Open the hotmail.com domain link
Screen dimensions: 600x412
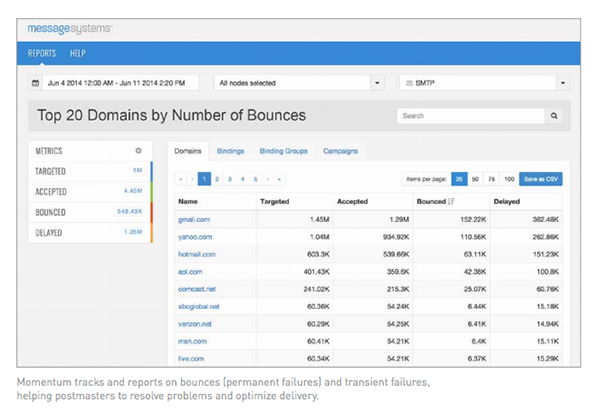(197, 254)
